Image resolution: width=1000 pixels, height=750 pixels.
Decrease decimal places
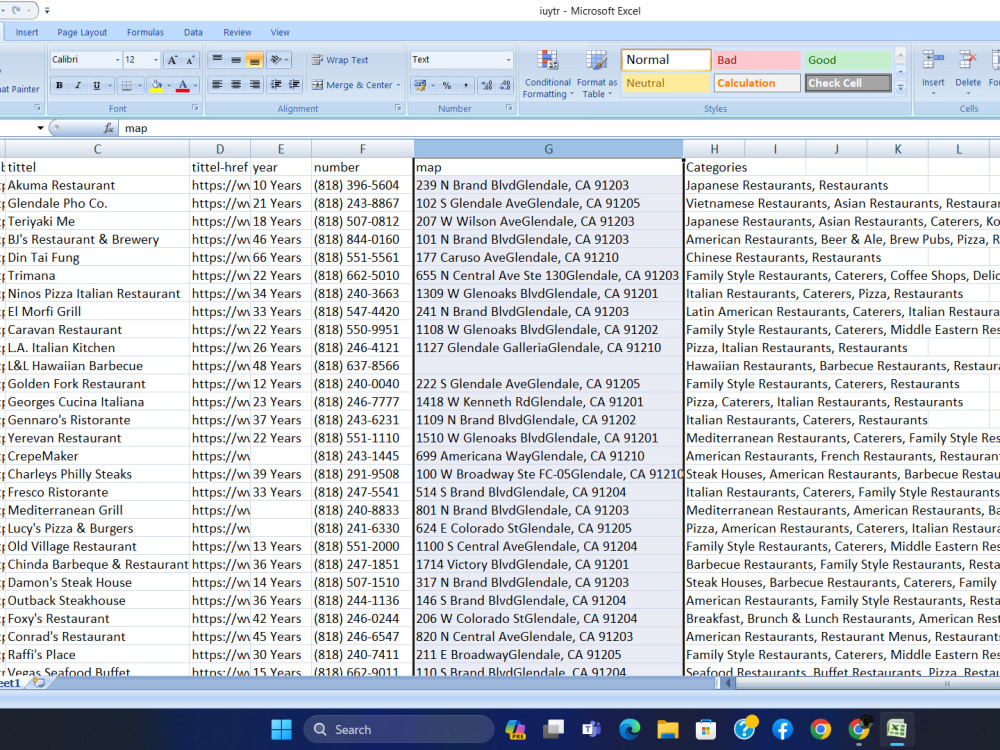[505, 85]
